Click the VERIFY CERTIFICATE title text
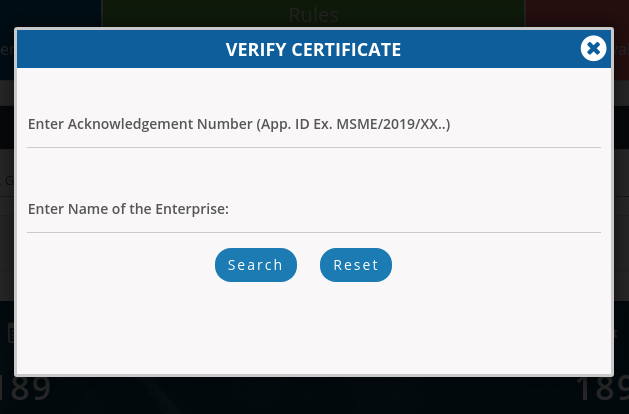 coord(313,49)
